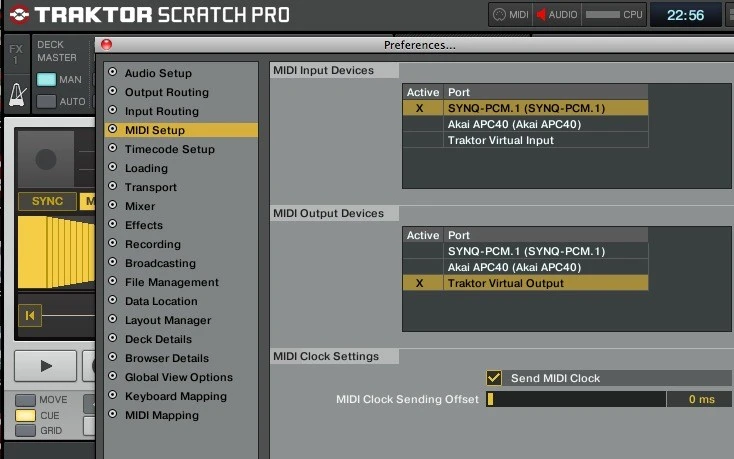Click the CPU load meter

614,15
